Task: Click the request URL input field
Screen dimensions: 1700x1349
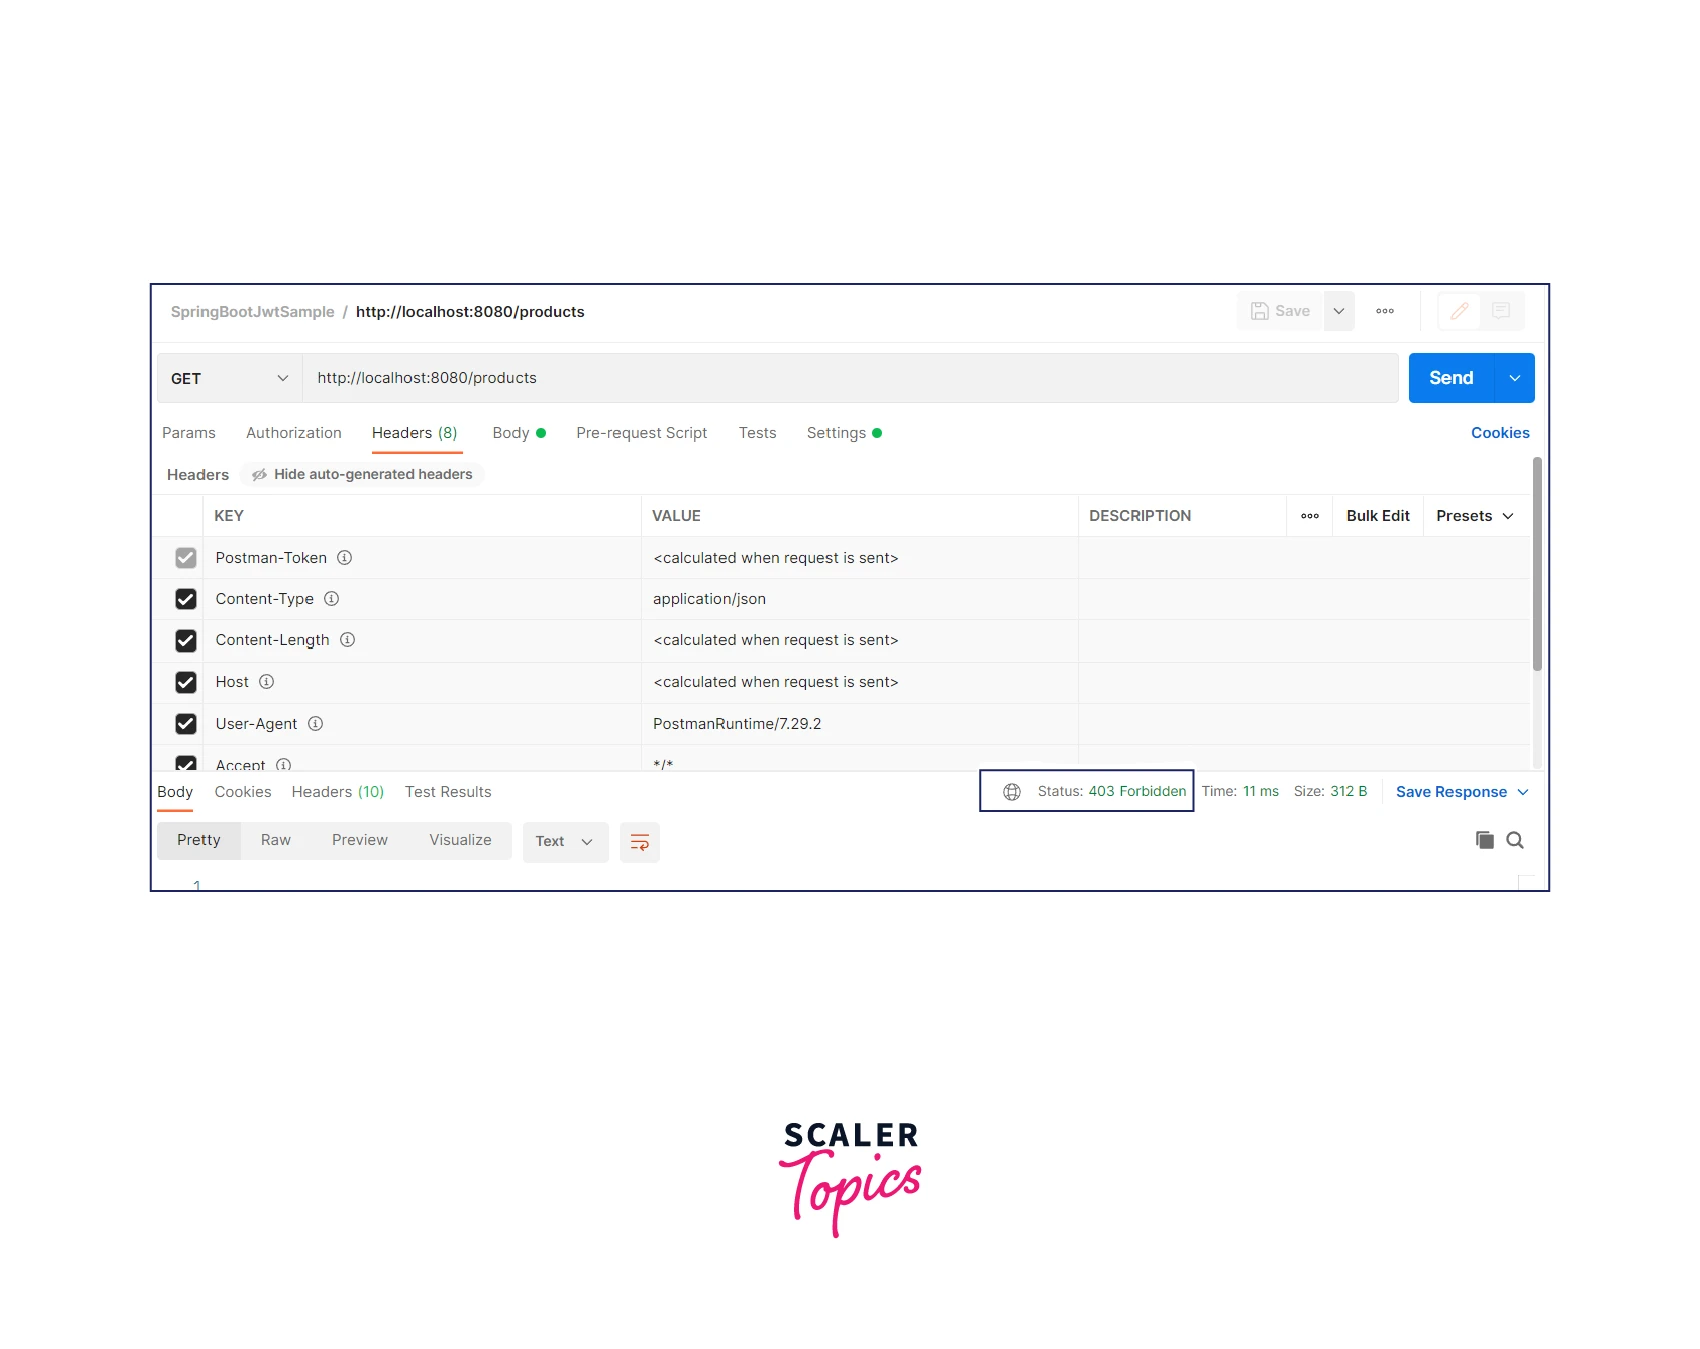Action: (850, 378)
